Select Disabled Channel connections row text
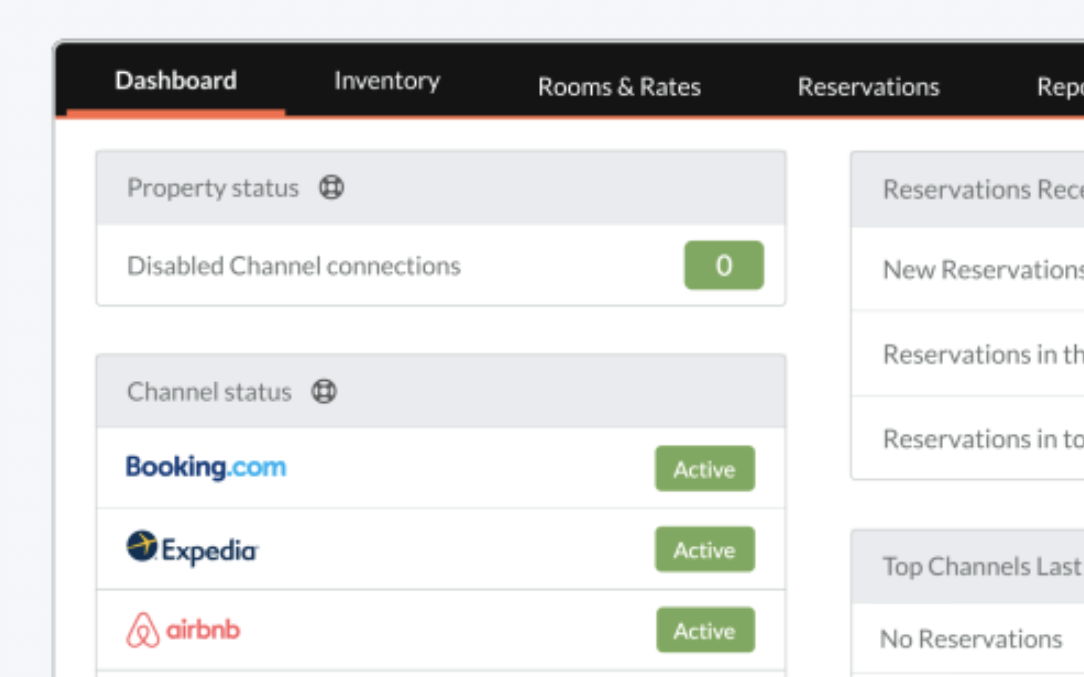This screenshot has width=1084, height=677. click(x=294, y=266)
